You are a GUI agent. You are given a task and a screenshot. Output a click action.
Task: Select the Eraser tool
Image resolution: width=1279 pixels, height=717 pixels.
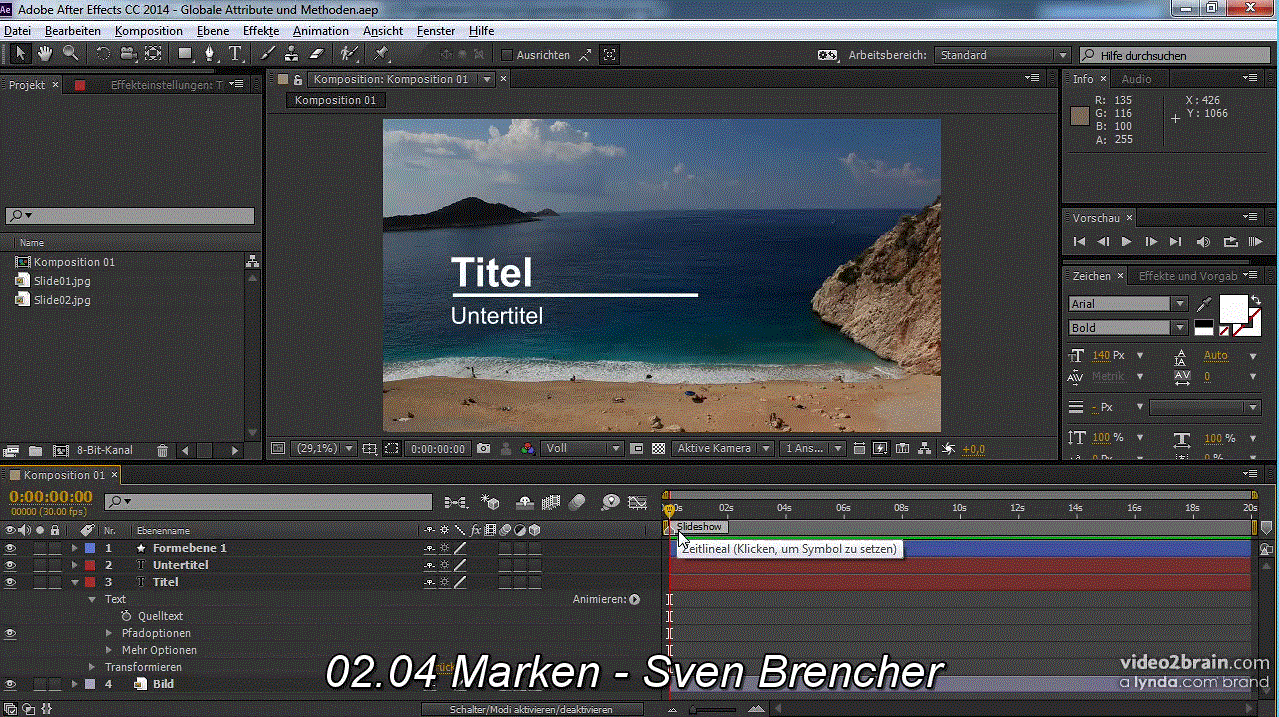318,54
